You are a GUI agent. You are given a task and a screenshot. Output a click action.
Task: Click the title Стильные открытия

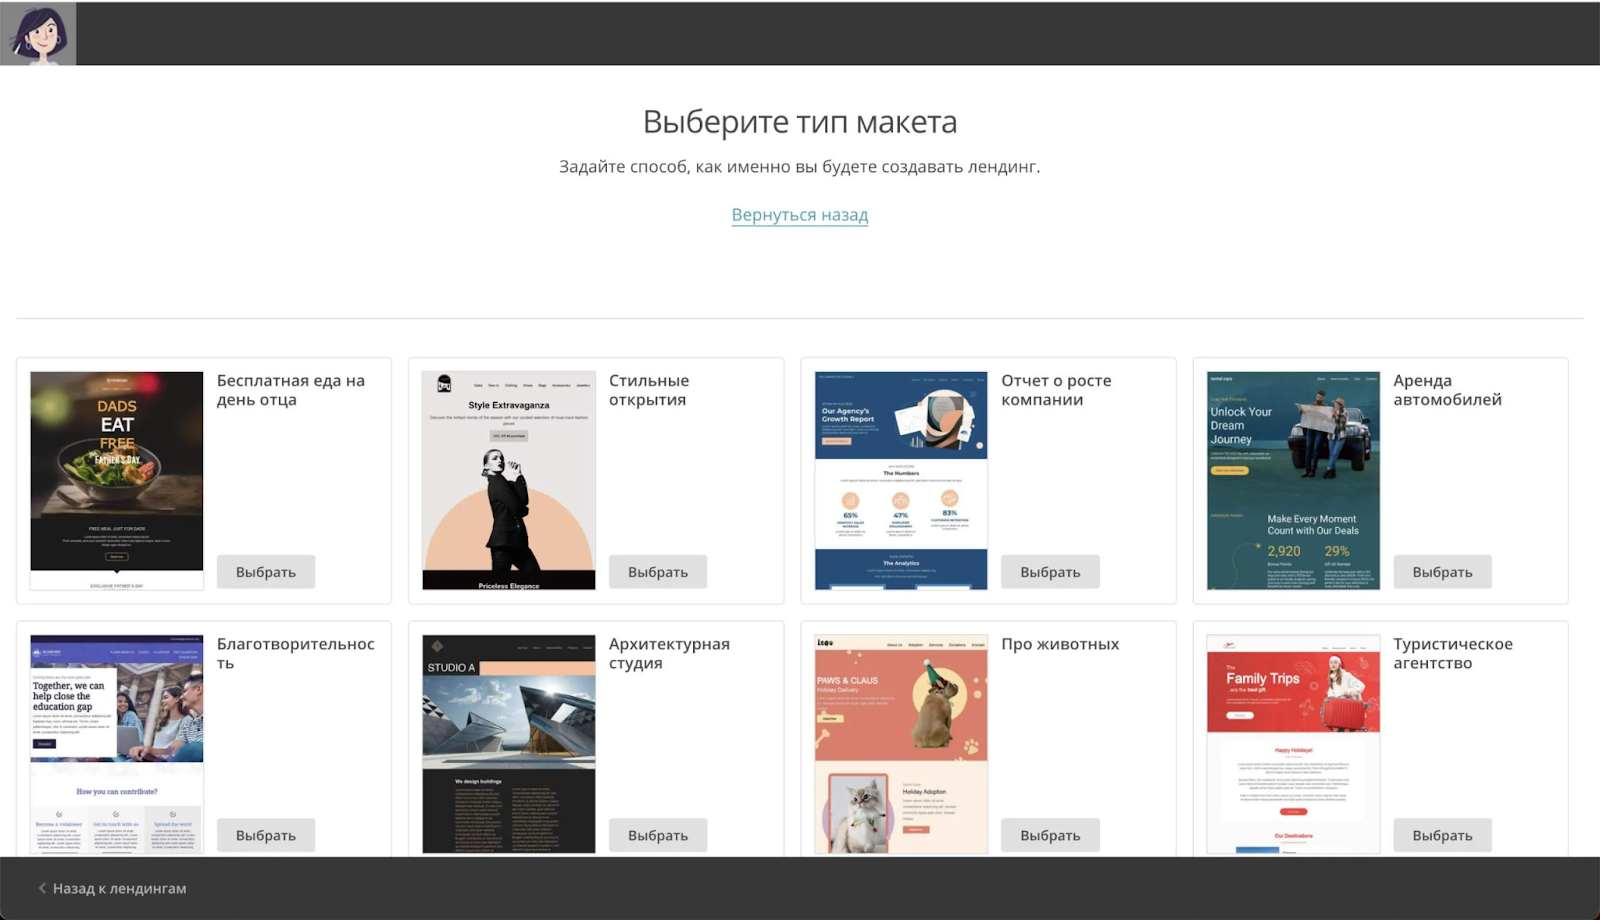[x=649, y=390]
